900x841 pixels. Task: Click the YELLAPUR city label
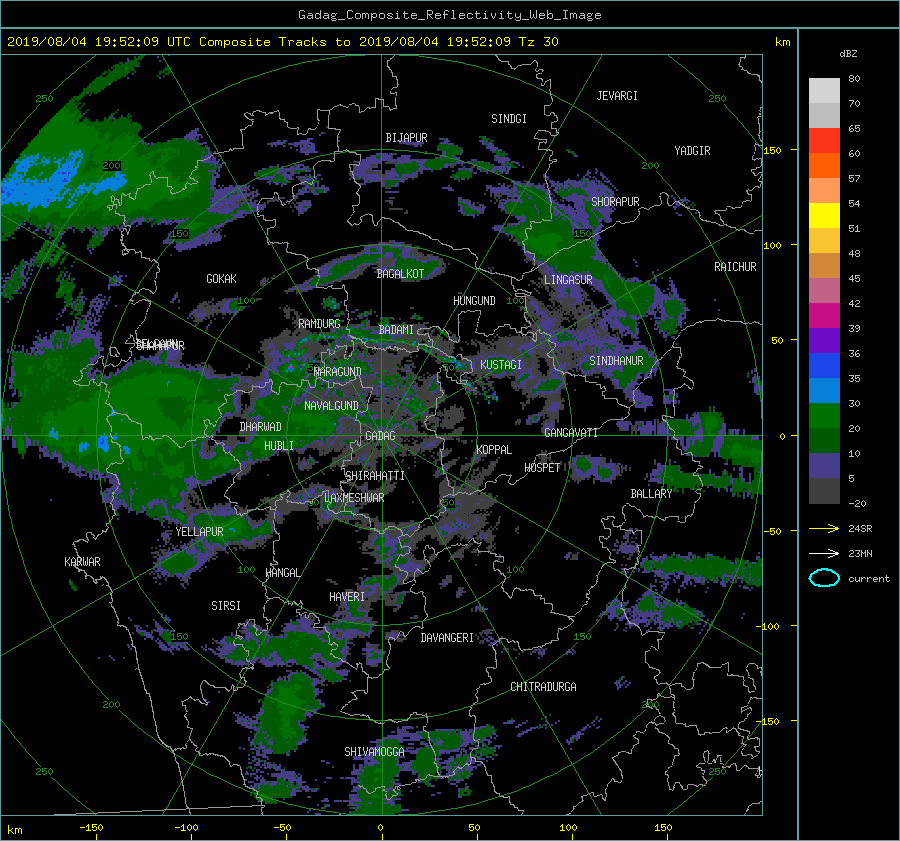pos(200,532)
